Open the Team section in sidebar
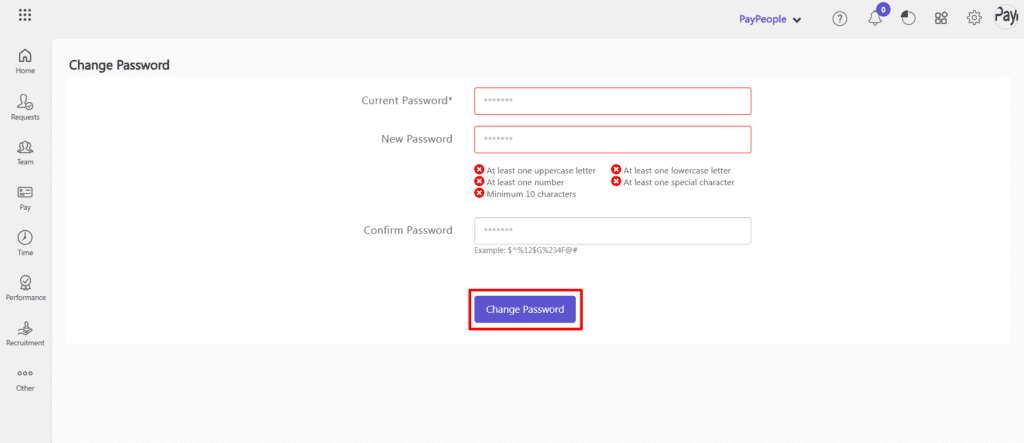This screenshot has width=1024, height=443. [25, 152]
